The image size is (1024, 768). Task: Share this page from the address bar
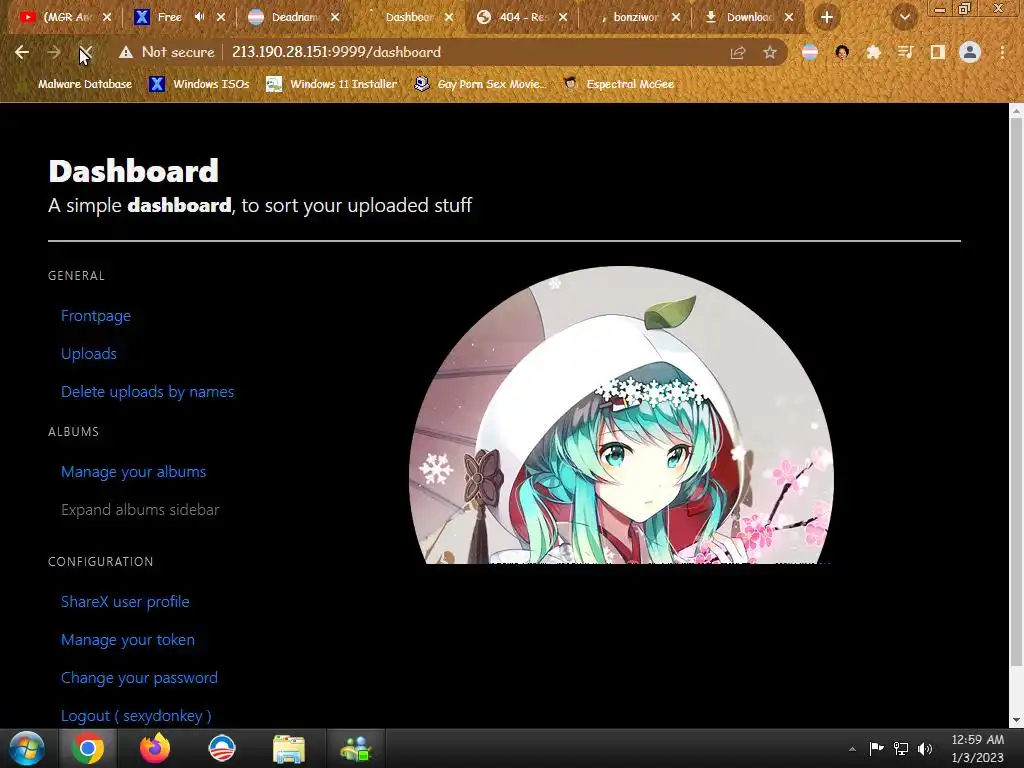point(738,52)
